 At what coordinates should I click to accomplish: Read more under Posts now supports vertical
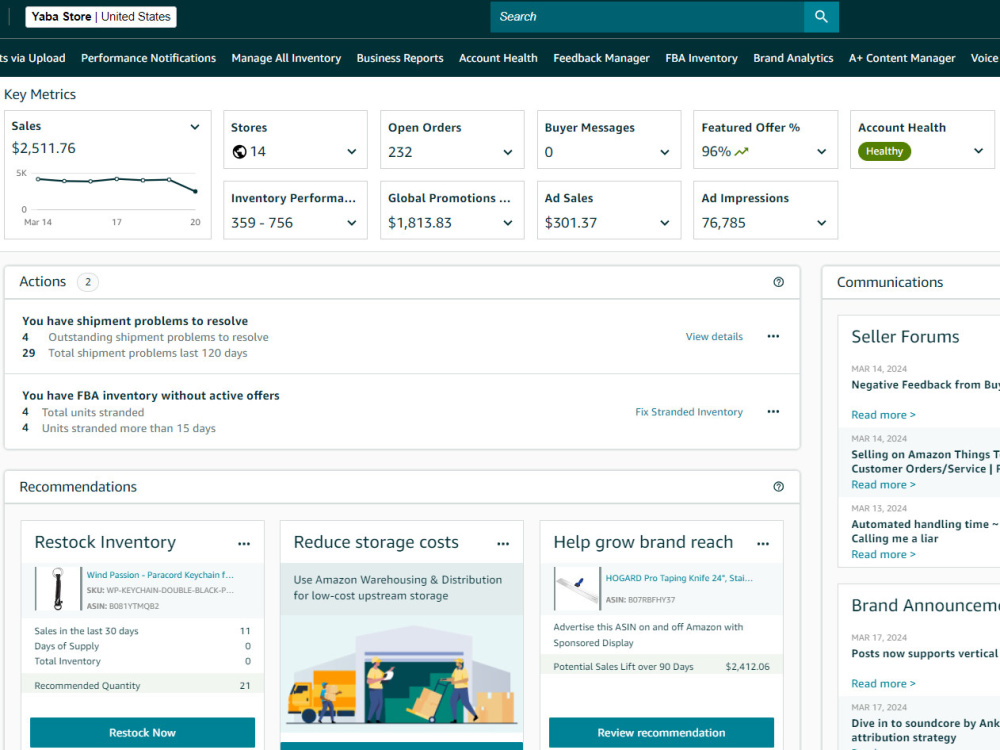tap(883, 684)
